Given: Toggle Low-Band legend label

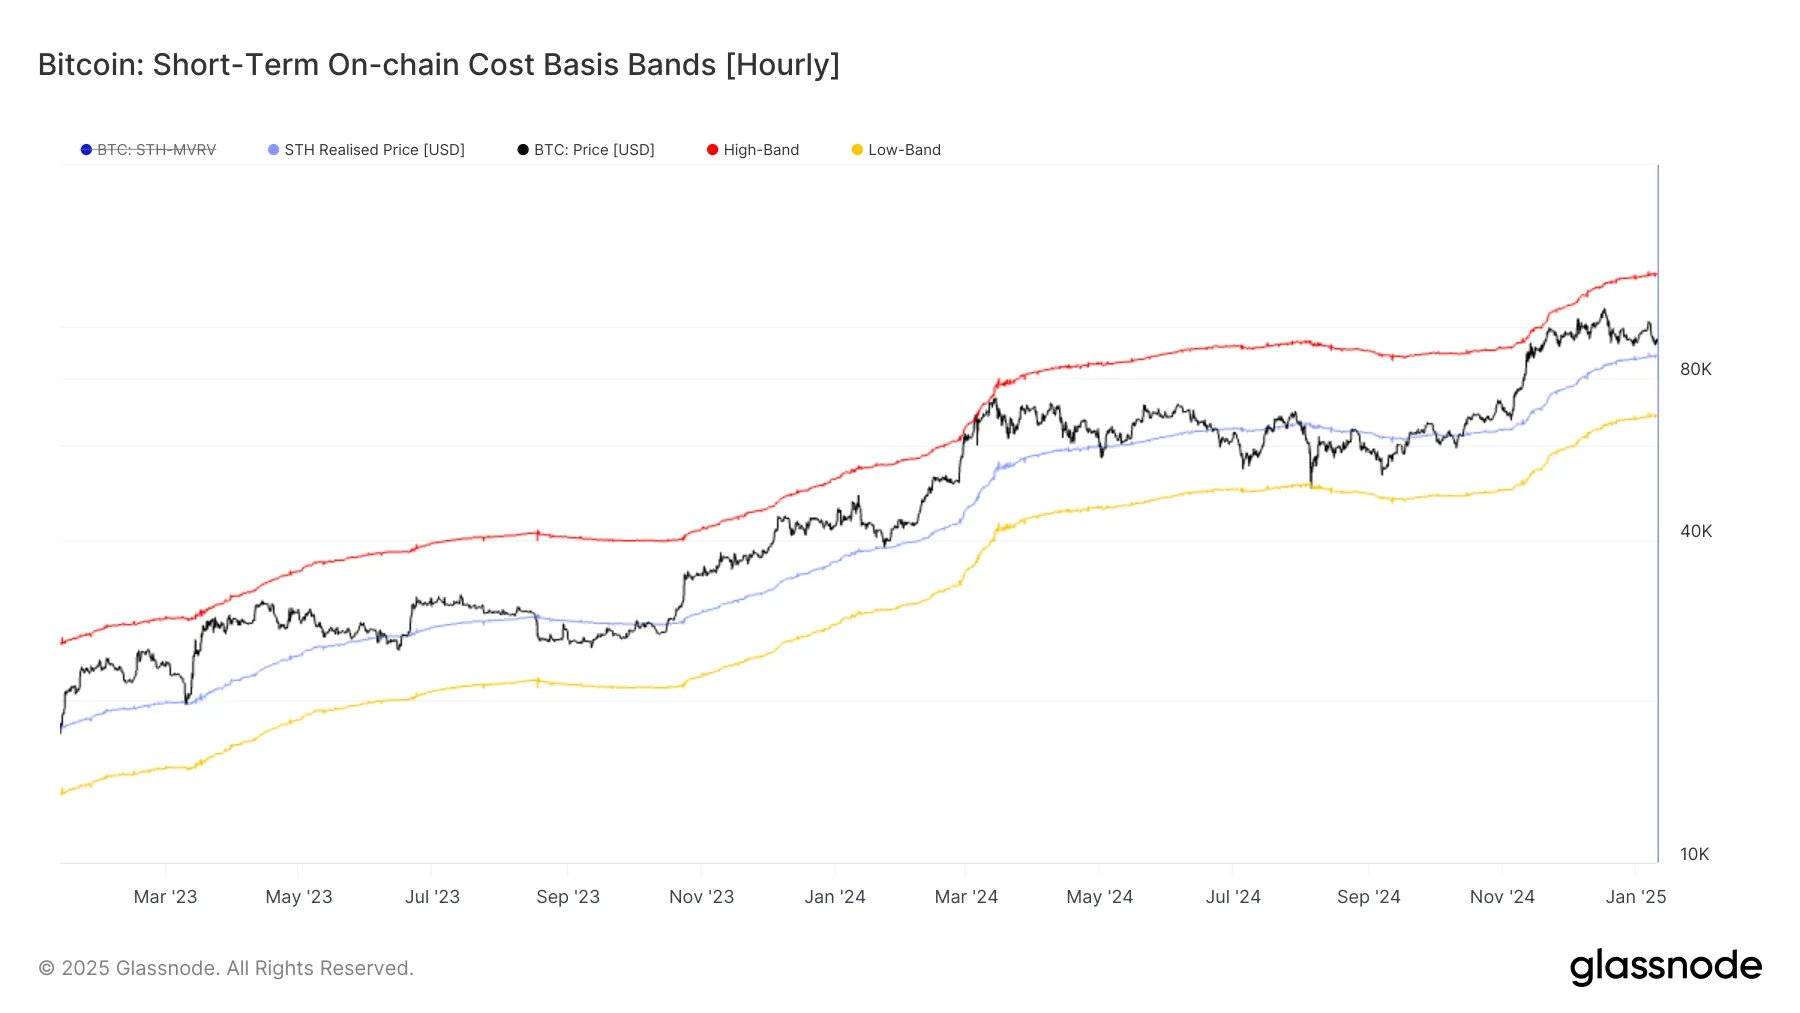Looking at the screenshot, I should [904, 150].
